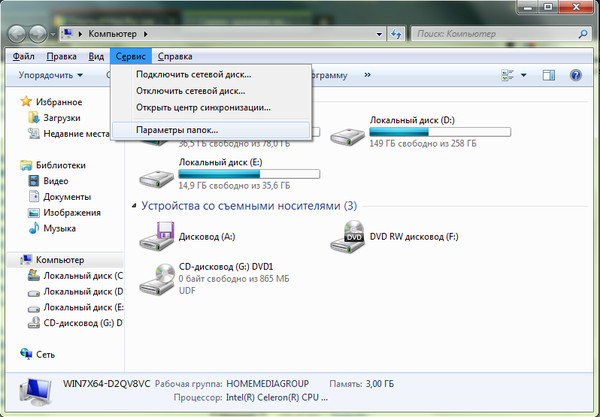The height and width of the screenshot is (417, 600).
Task: Select the Дисковод (A:) floppy drive icon
Action: coord(157,238)
